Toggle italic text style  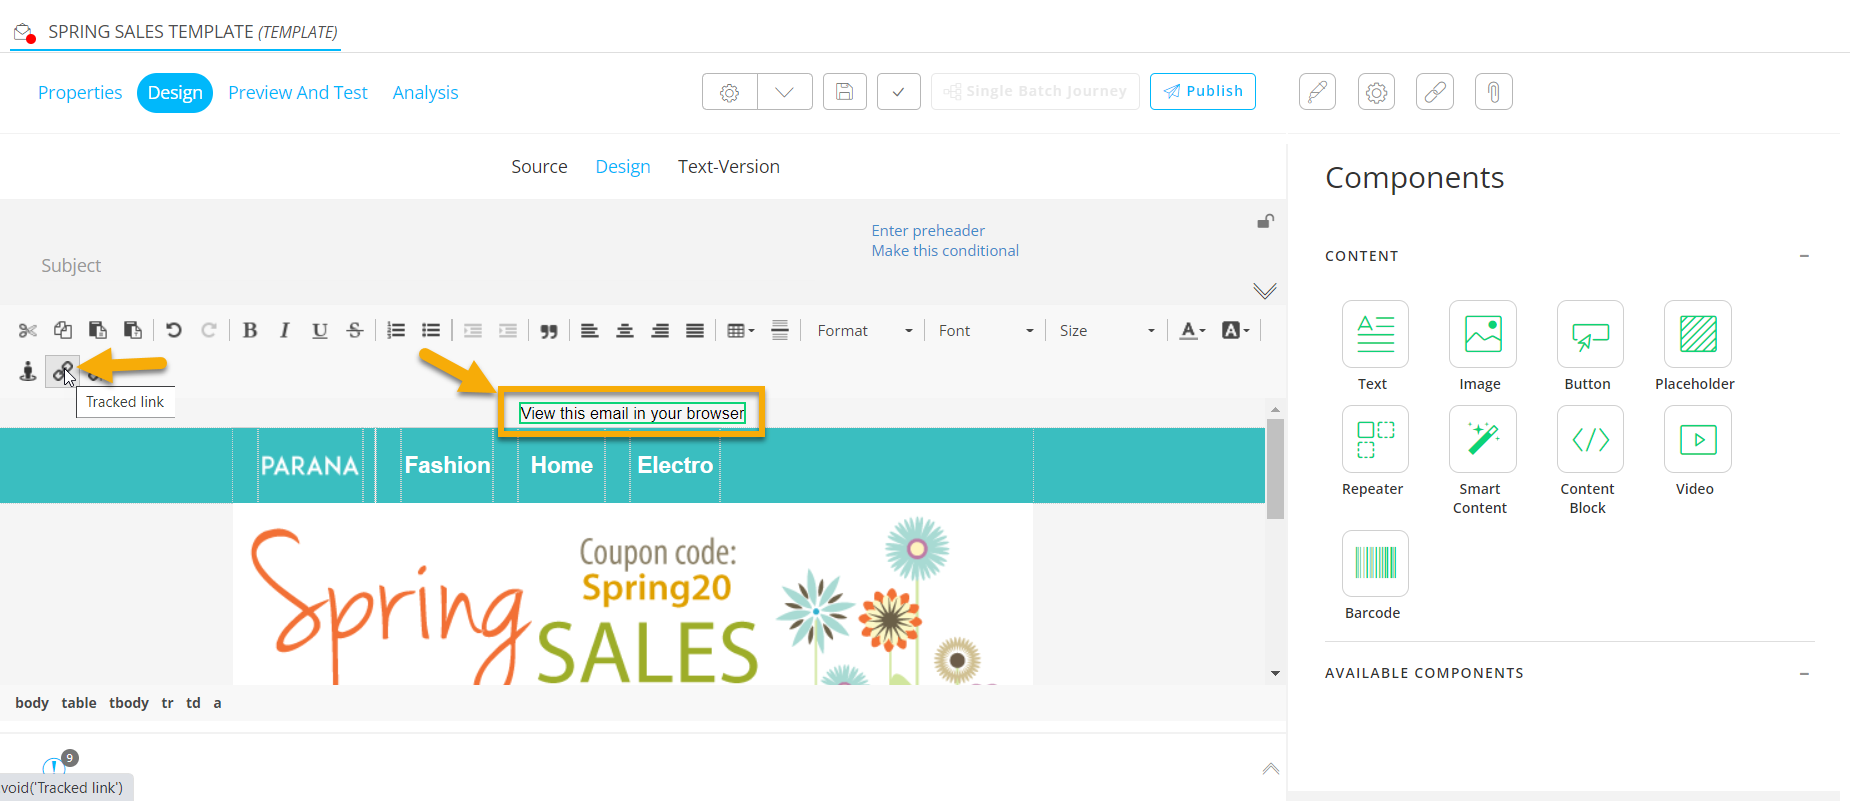[x=285, y=331]
